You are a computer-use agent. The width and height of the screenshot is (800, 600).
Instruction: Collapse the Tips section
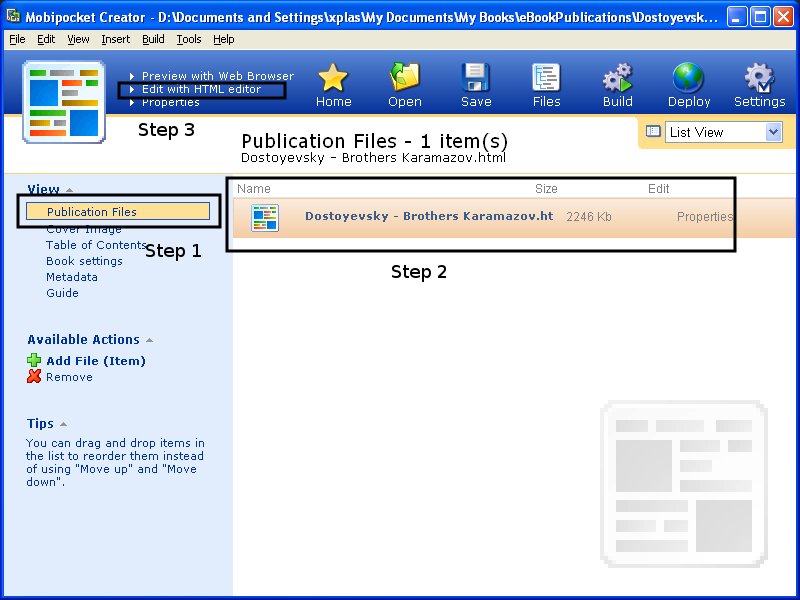click(63, 424)
